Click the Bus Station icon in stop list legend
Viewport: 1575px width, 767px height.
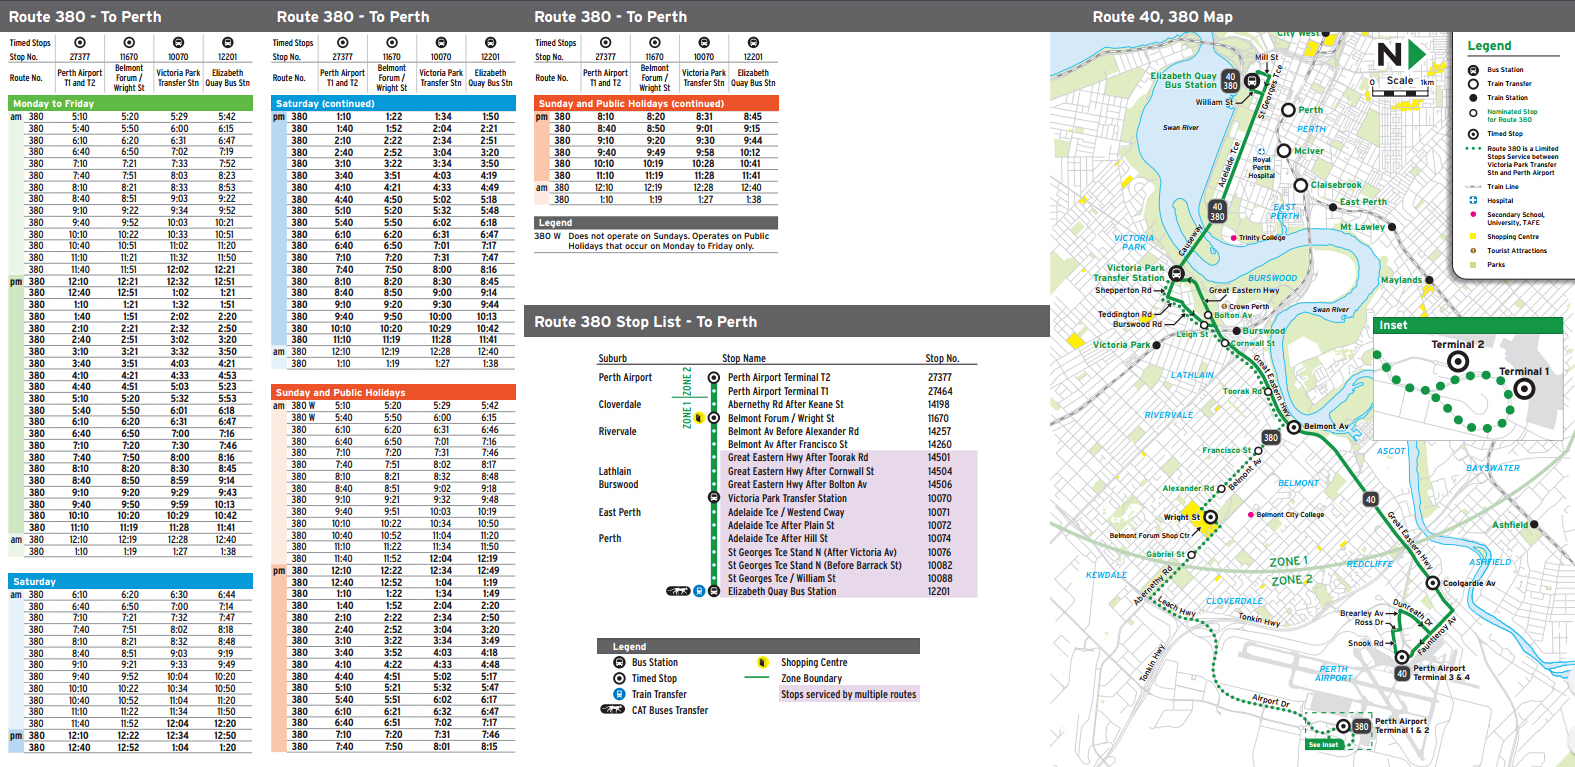[x=619, y=662]
